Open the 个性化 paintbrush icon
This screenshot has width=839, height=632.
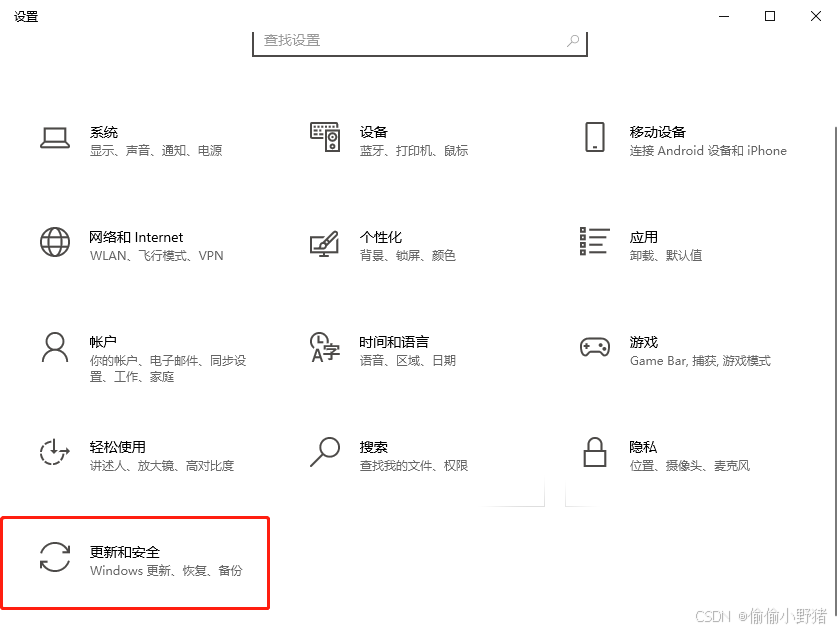pyautogui.click(x=325, y=243)
